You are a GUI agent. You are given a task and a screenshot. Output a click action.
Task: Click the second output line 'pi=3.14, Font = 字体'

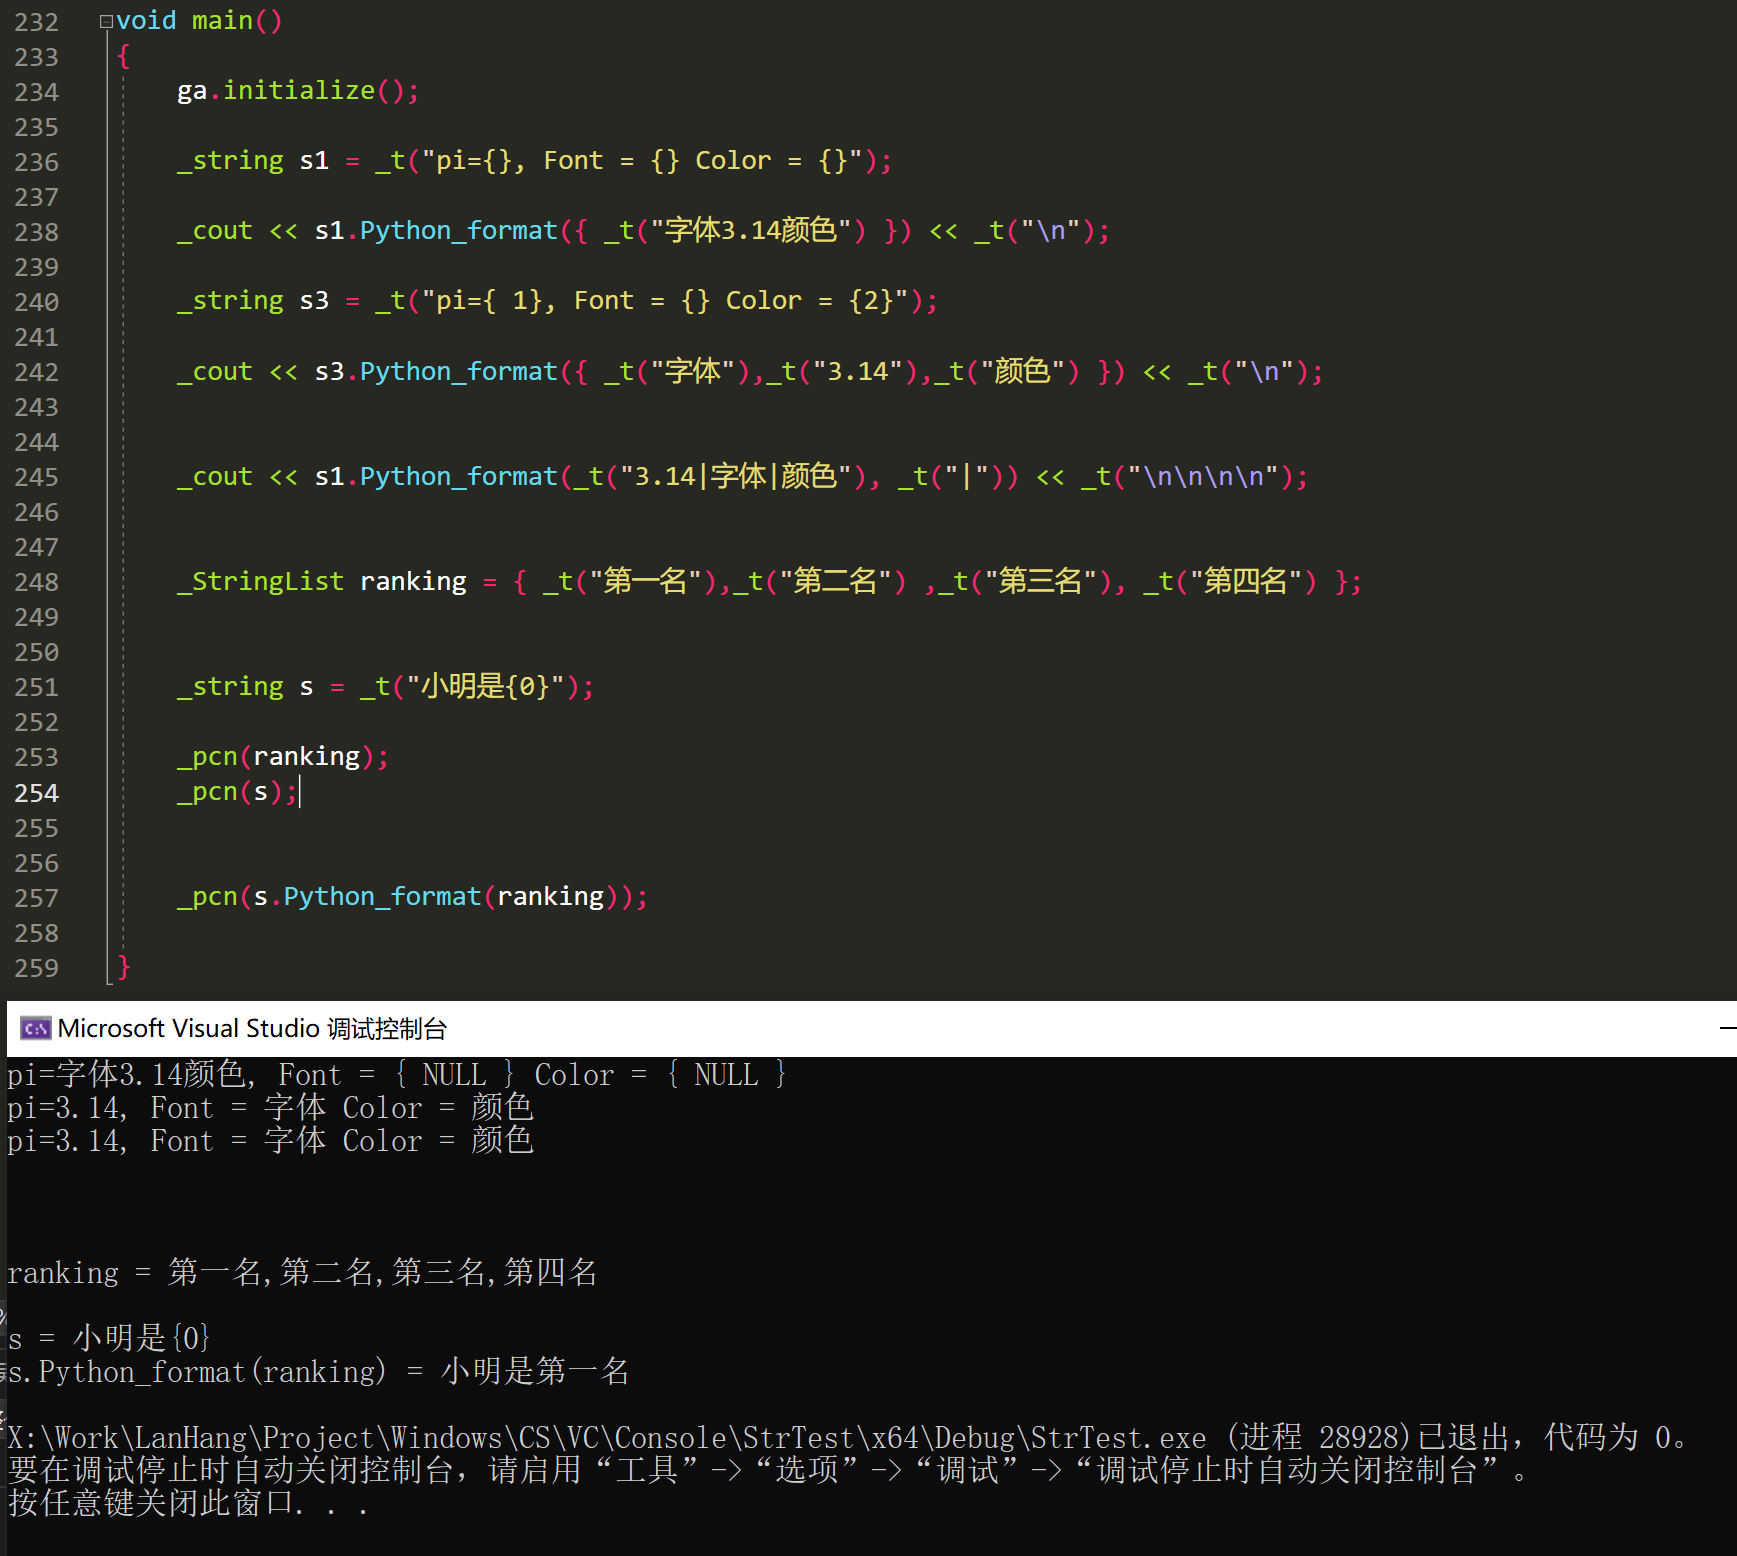[271, 1108]
